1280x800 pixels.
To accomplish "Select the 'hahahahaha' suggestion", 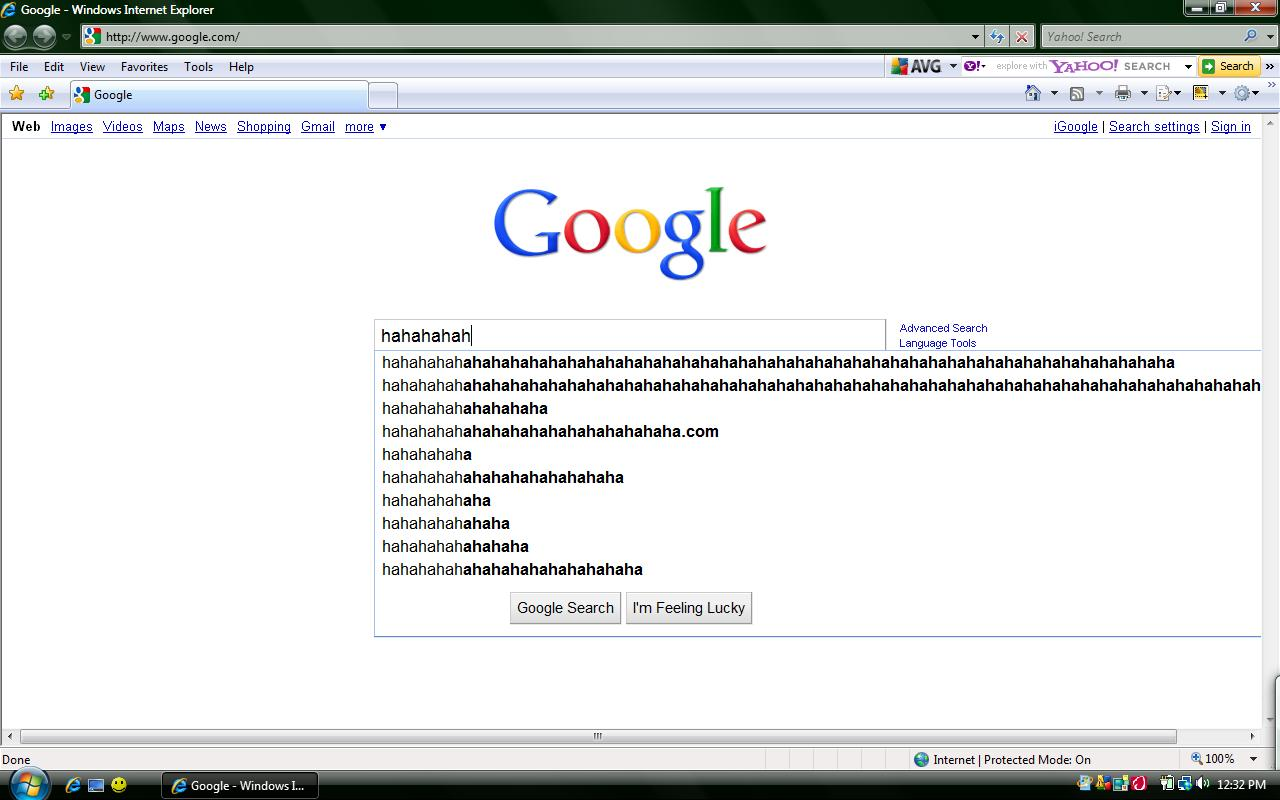I will tap(427, 454).
